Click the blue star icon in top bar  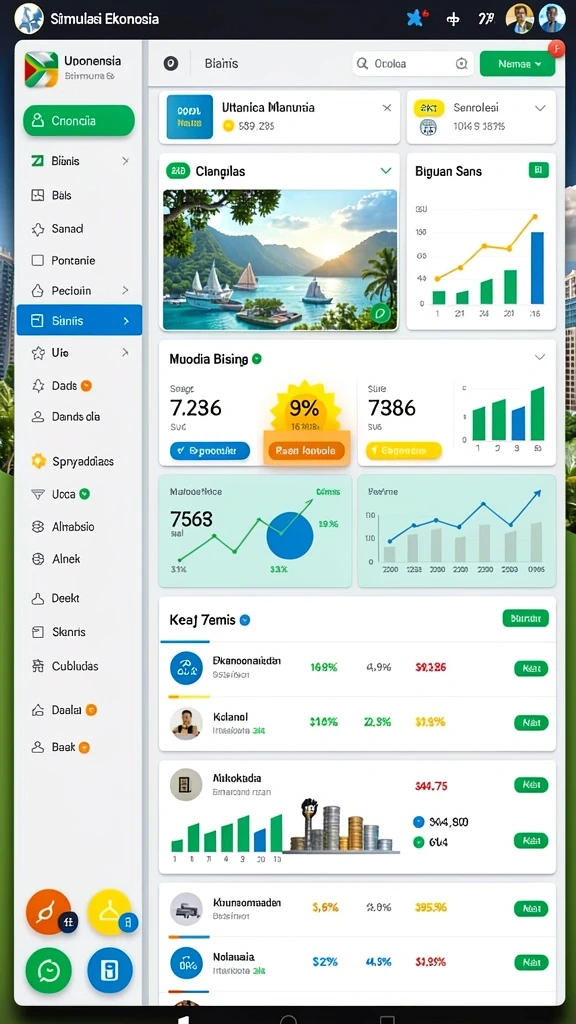coord(415,18)
